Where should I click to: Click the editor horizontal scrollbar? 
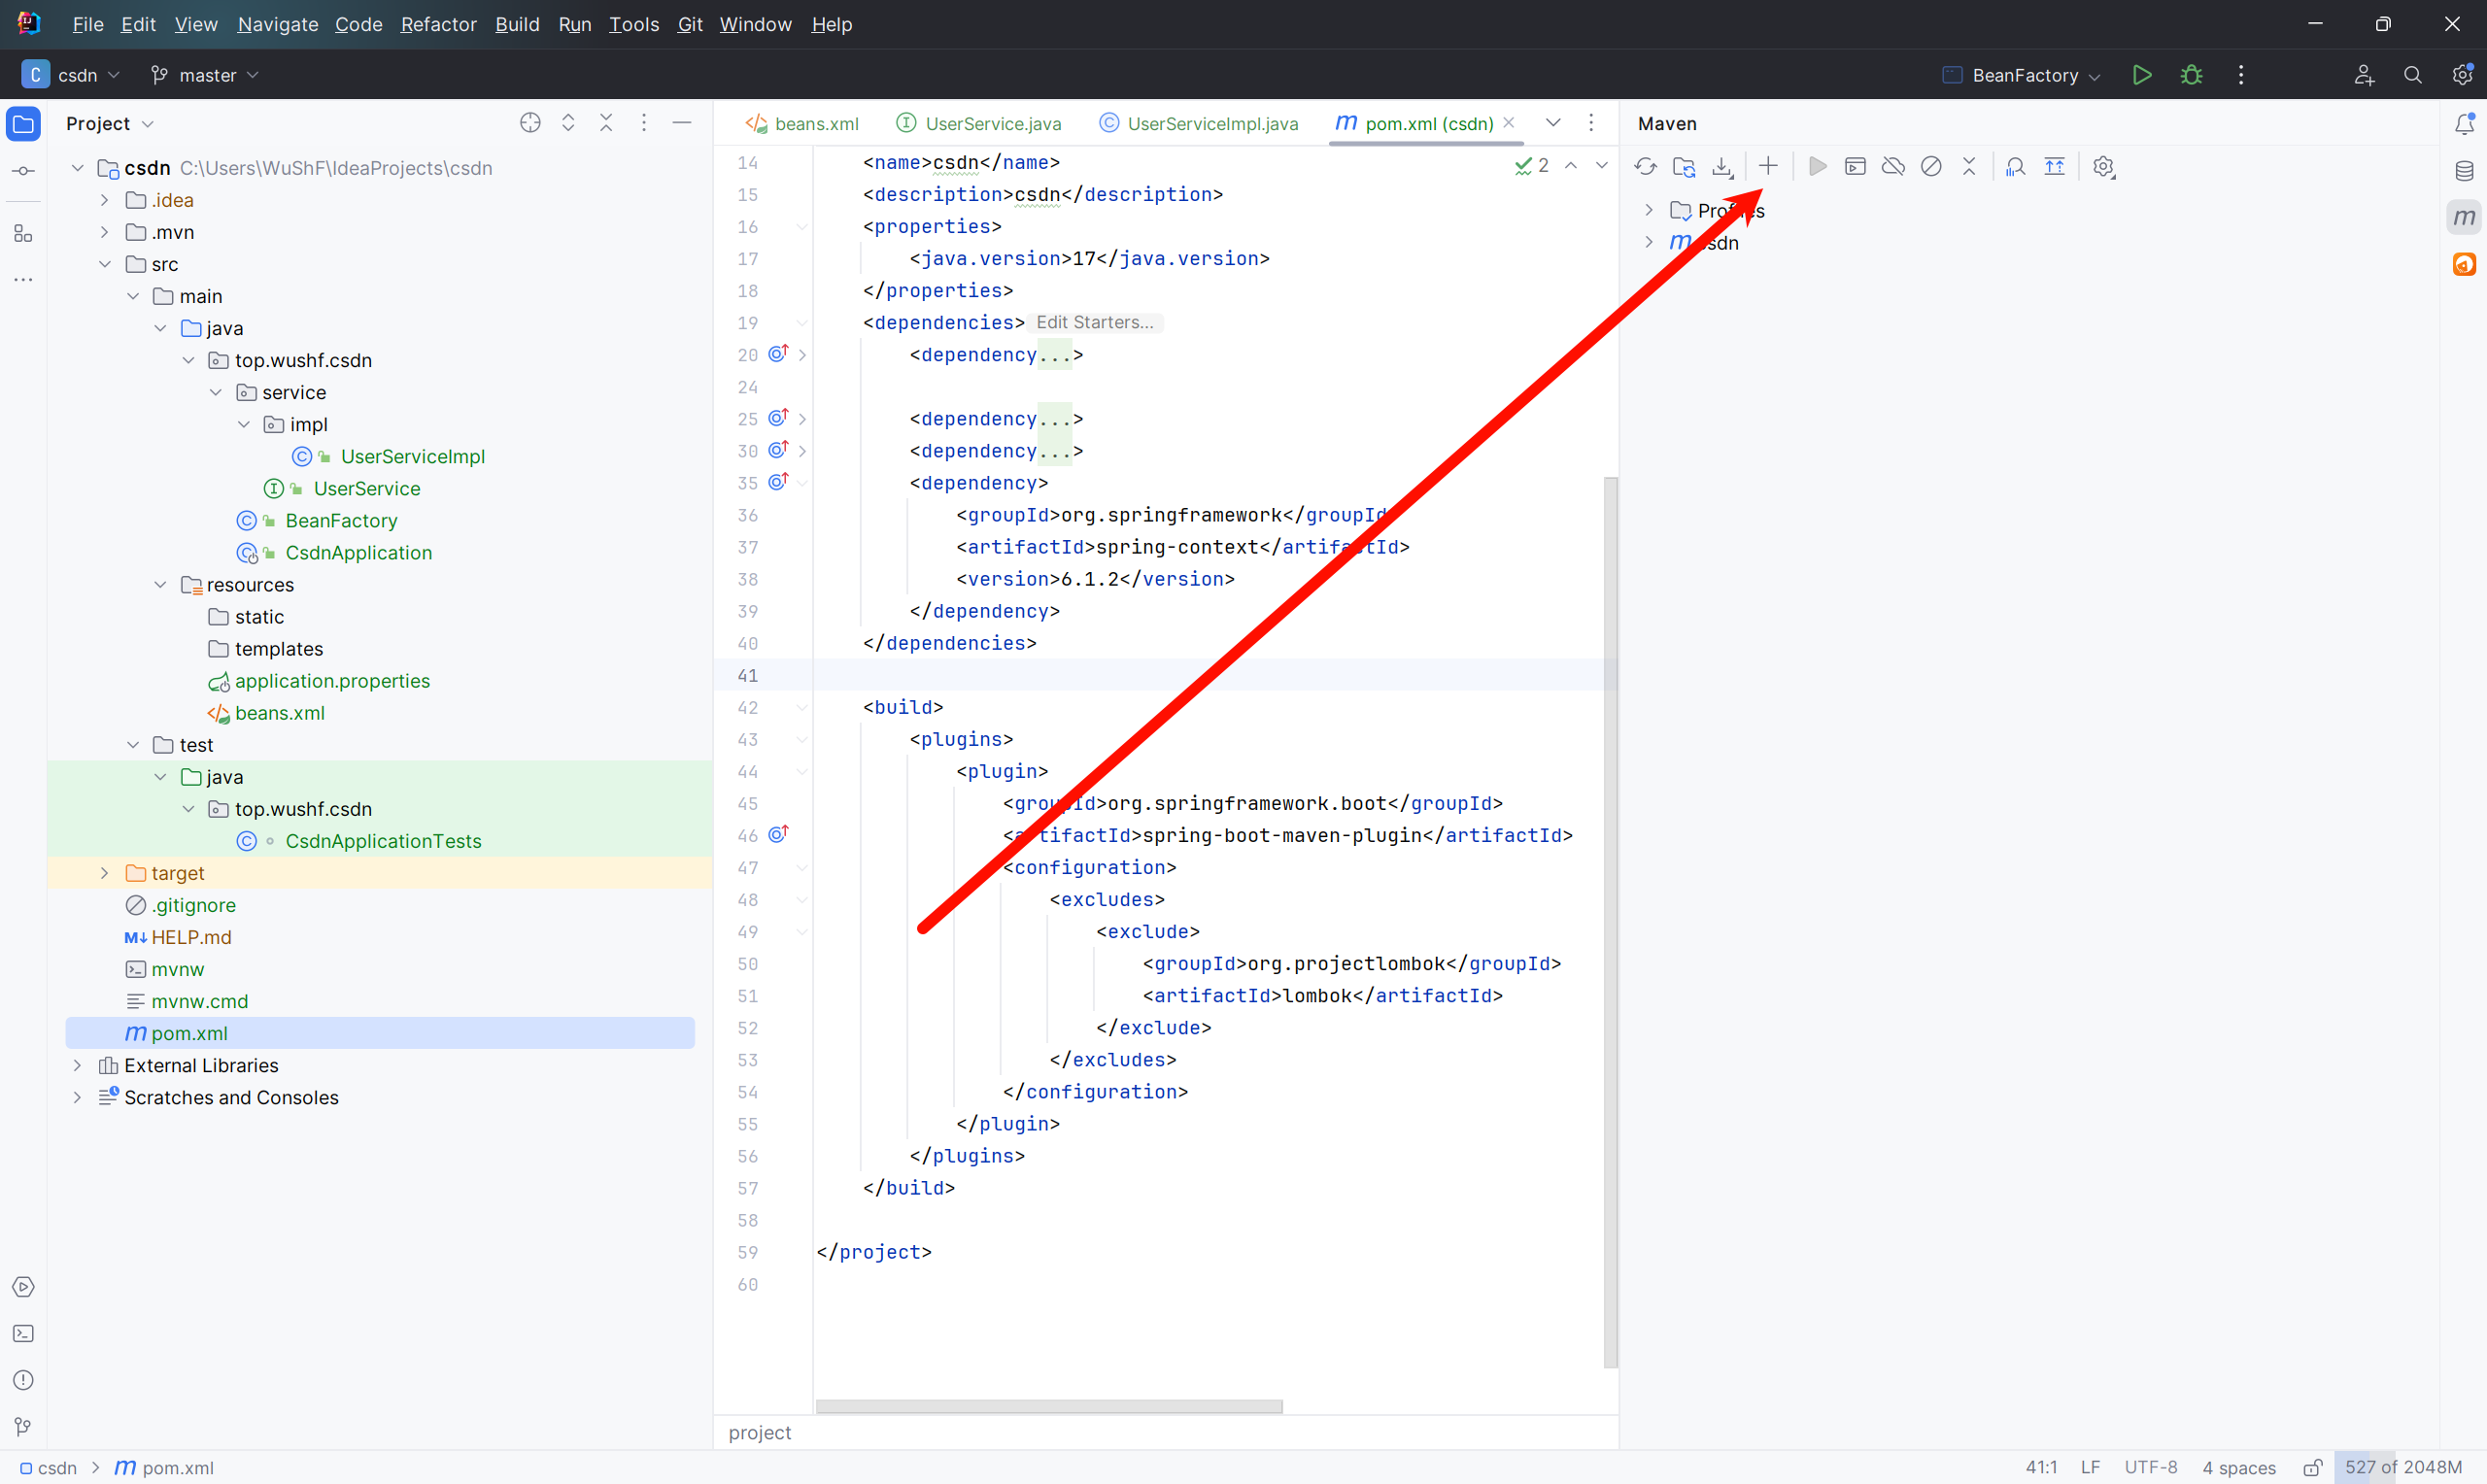[x=1048, y=1406]
